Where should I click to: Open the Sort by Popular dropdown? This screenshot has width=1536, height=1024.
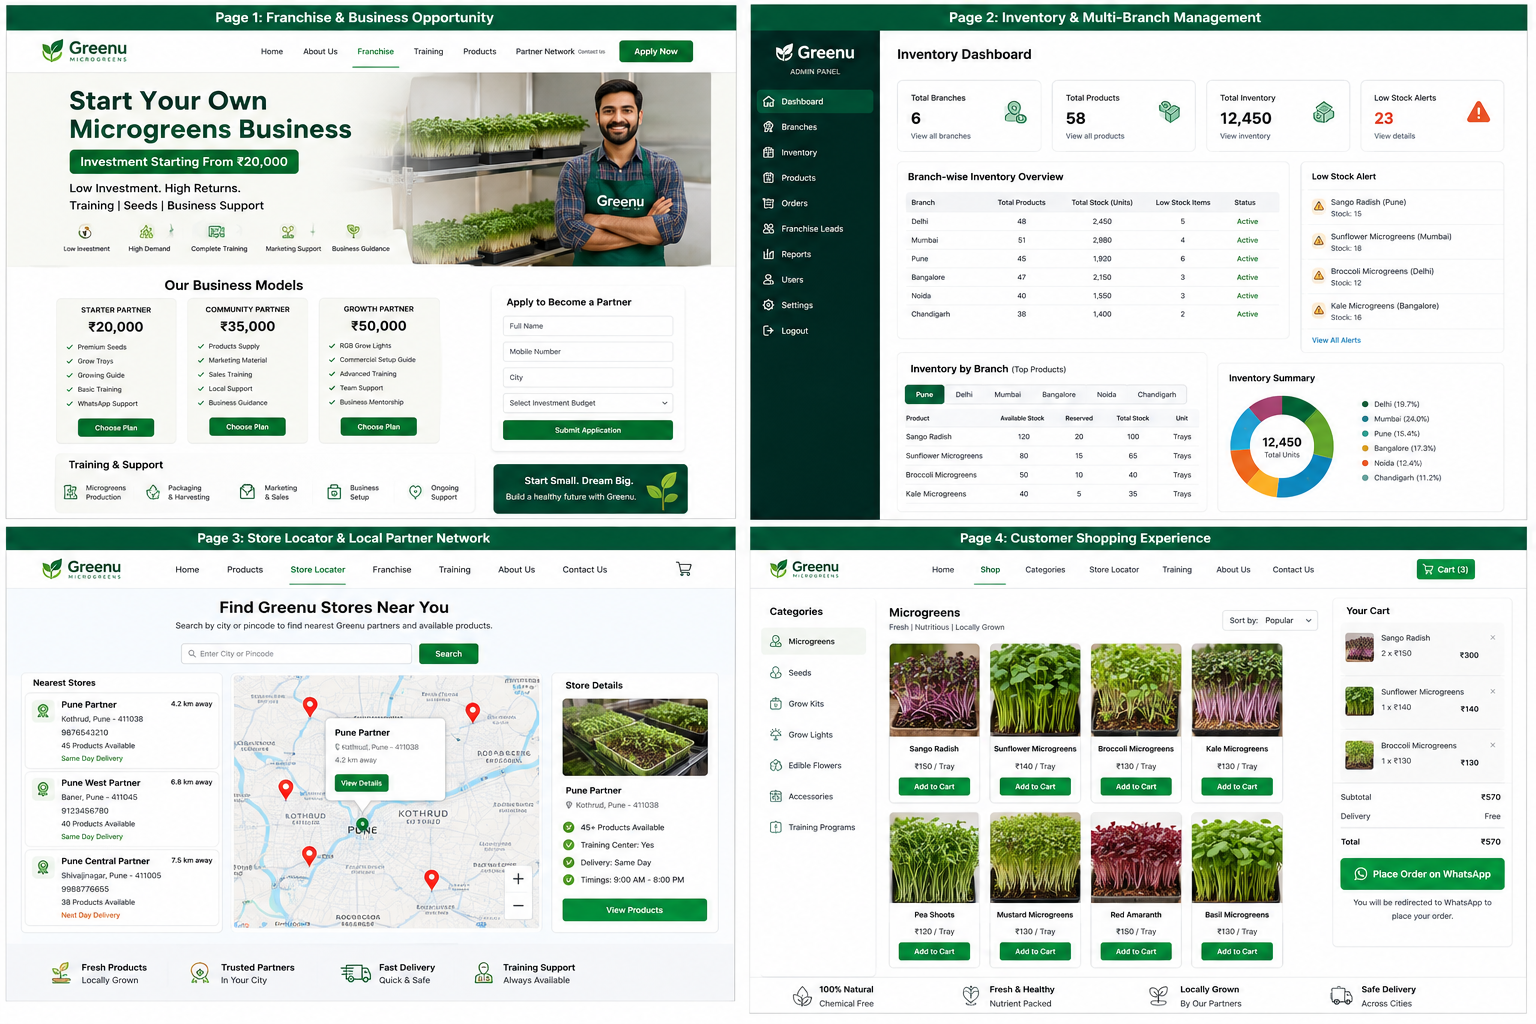coord(1270,620)
